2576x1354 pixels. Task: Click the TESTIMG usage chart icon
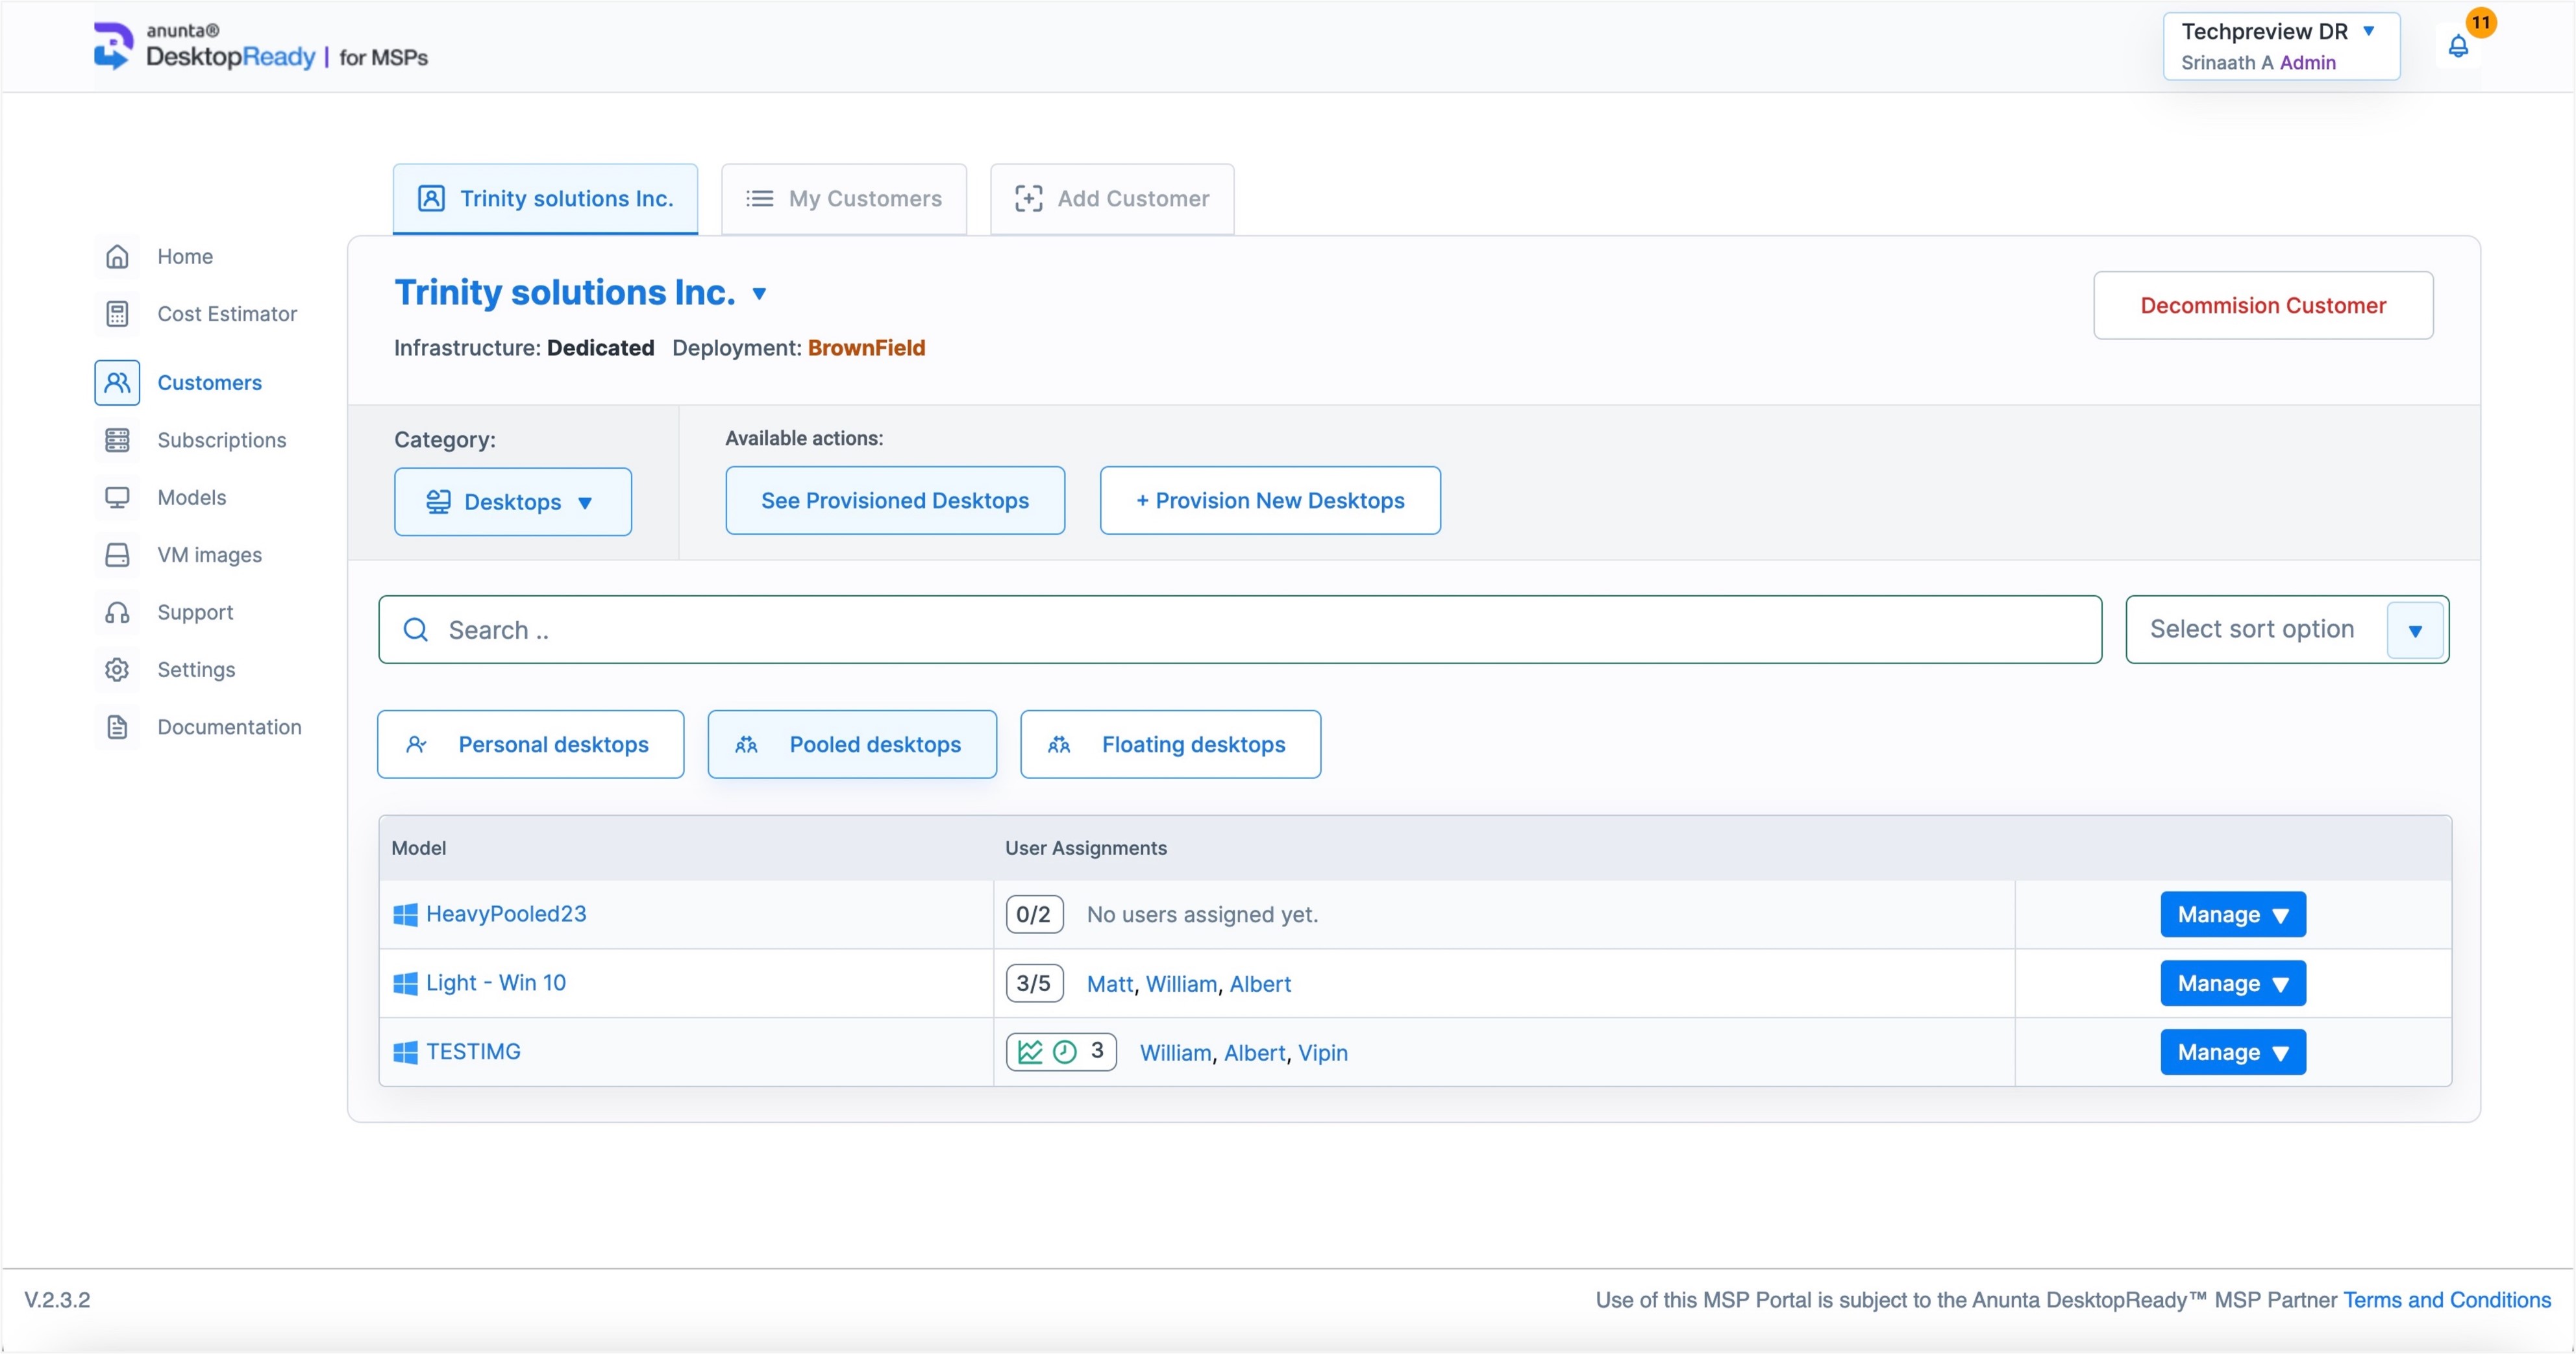click(x=1030, y=1052)
